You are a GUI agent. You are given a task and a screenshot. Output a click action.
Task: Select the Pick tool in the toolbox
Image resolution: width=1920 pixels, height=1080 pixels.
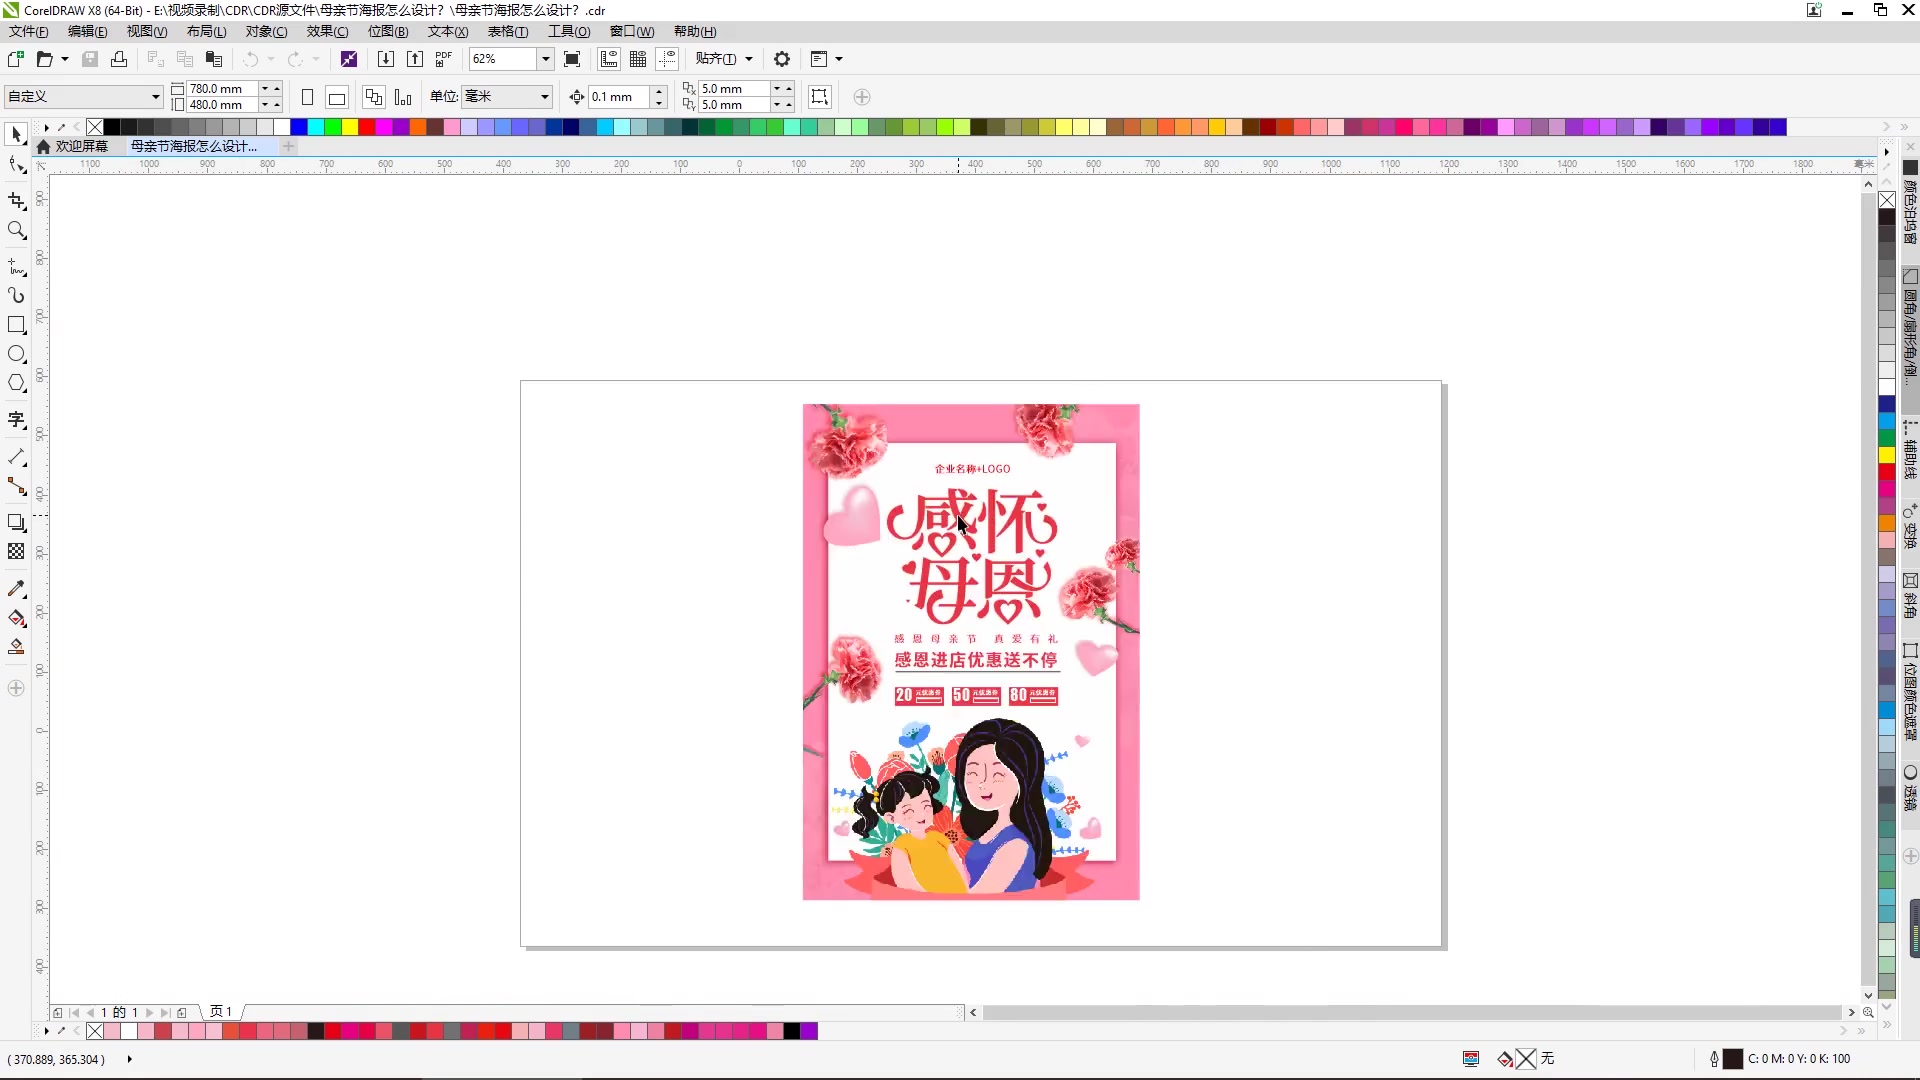coord(16,134)
